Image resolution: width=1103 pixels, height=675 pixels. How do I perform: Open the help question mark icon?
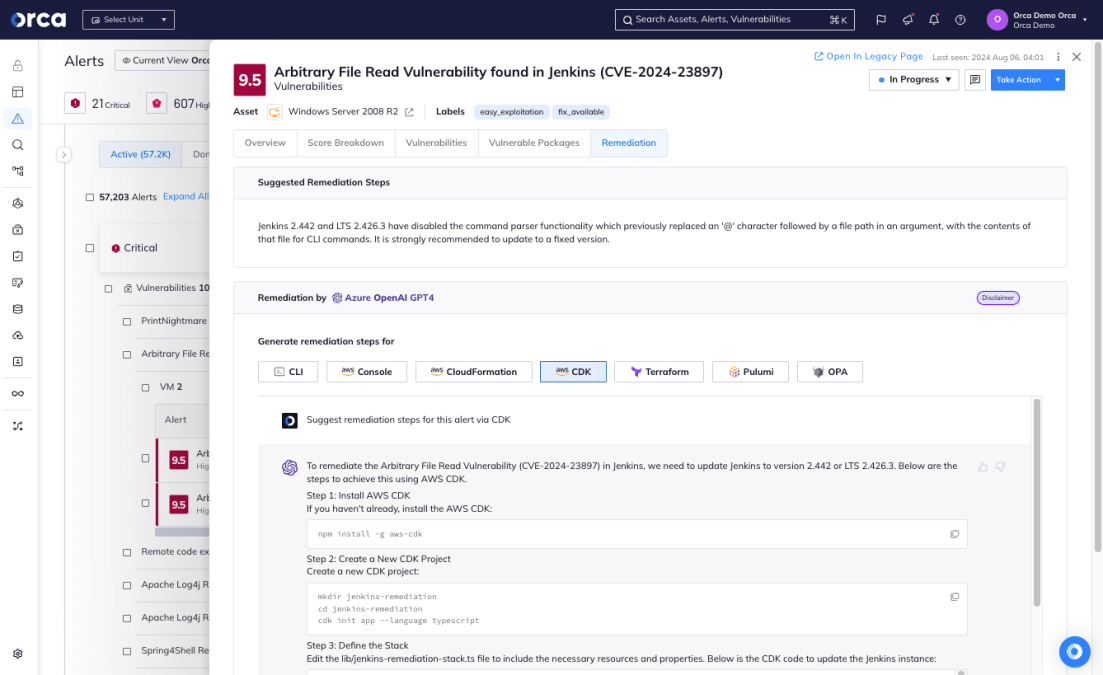pos(960,20)
